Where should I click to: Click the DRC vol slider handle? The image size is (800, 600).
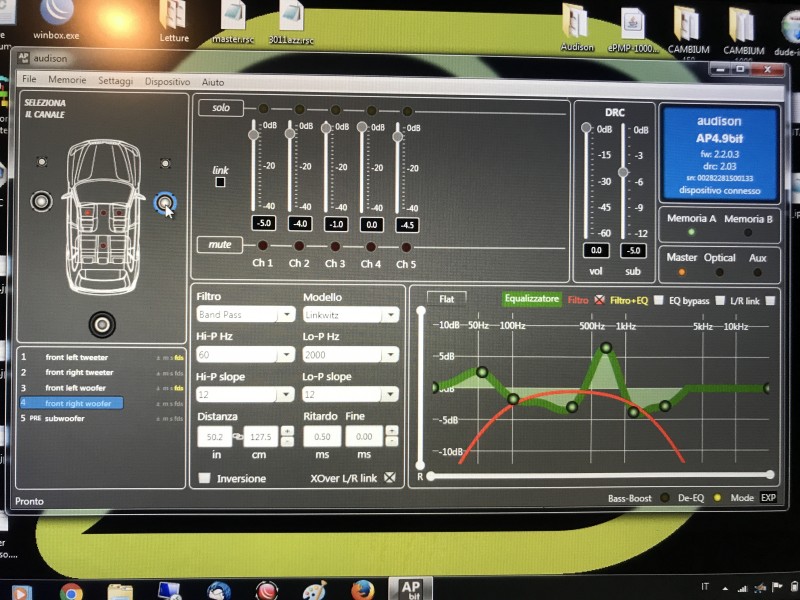(x=586, y=128)
